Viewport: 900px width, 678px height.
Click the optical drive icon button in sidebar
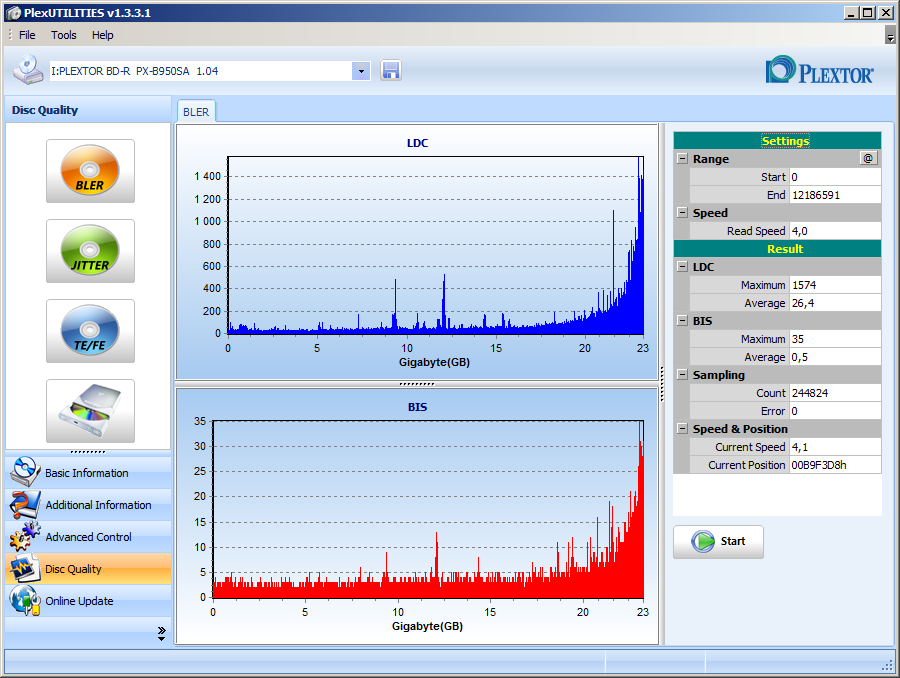(90, 410)
